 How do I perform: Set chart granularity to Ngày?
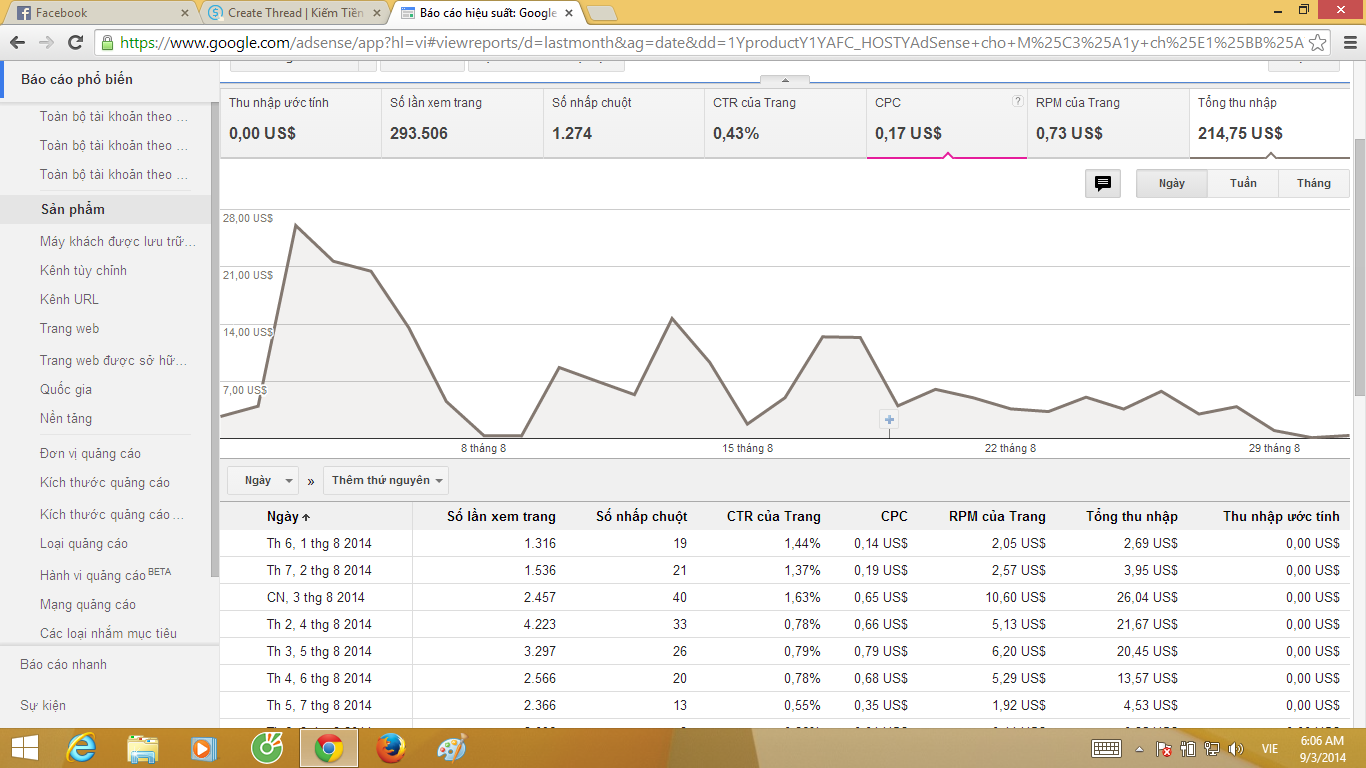click(1172, 184)
